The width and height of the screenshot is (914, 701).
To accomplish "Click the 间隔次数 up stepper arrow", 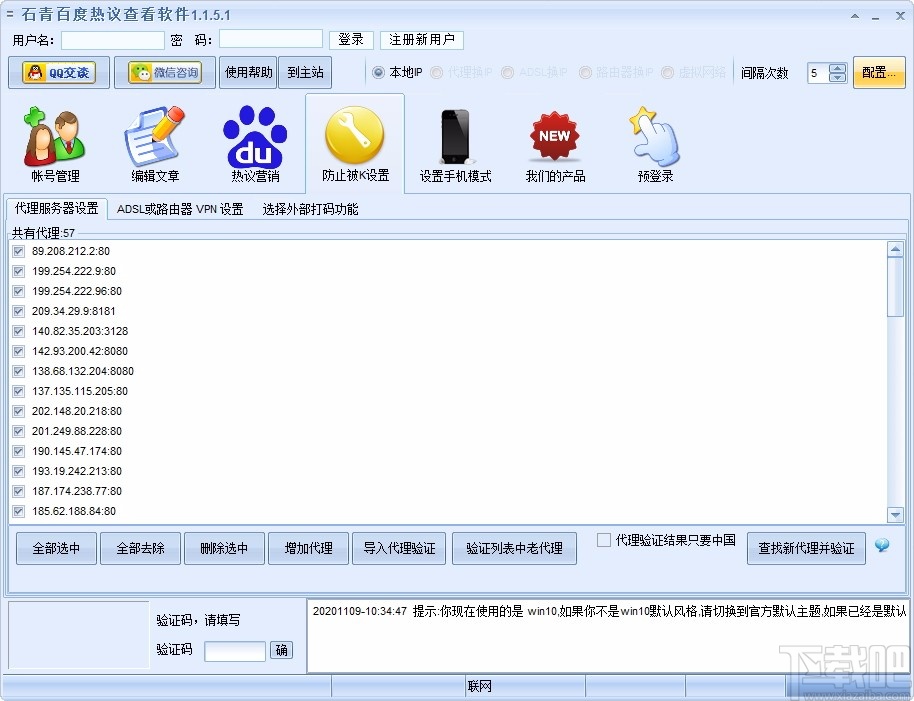I will click(838, 67).
